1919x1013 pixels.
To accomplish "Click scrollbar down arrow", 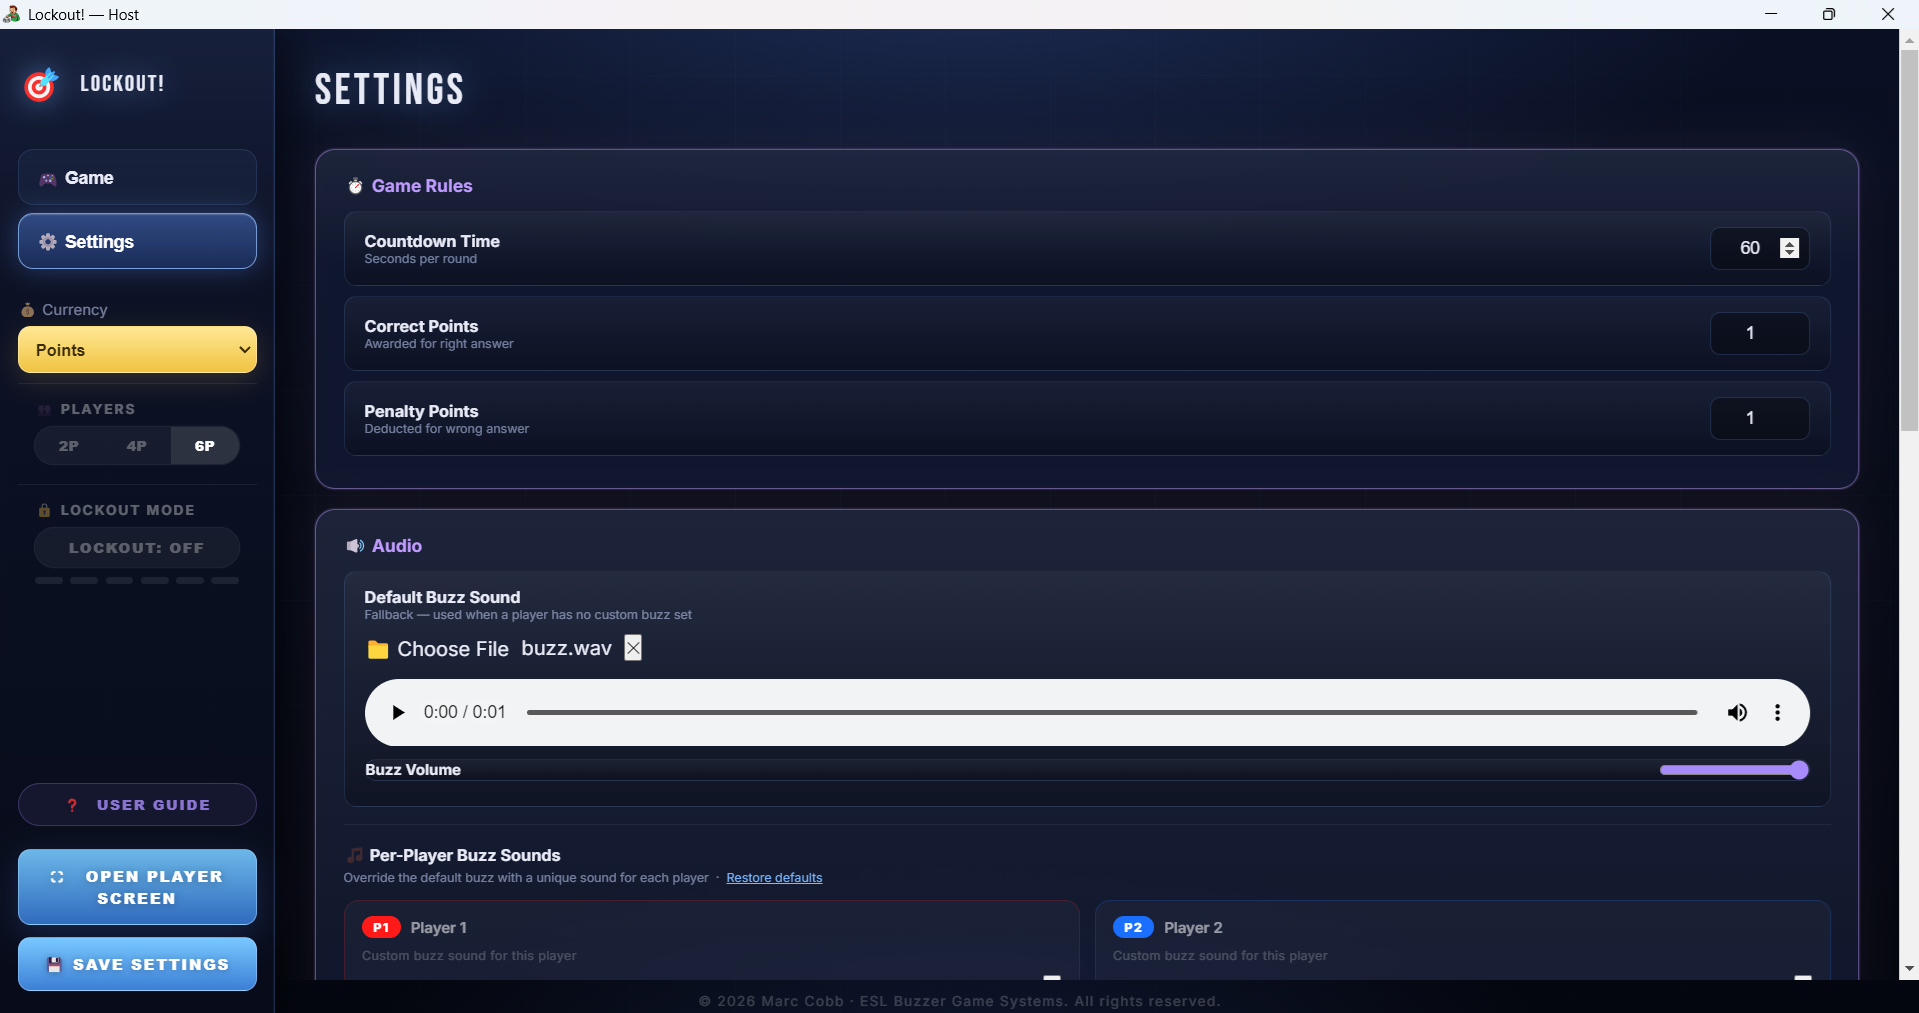I will pyautogui.click(x=1909, y=969).
